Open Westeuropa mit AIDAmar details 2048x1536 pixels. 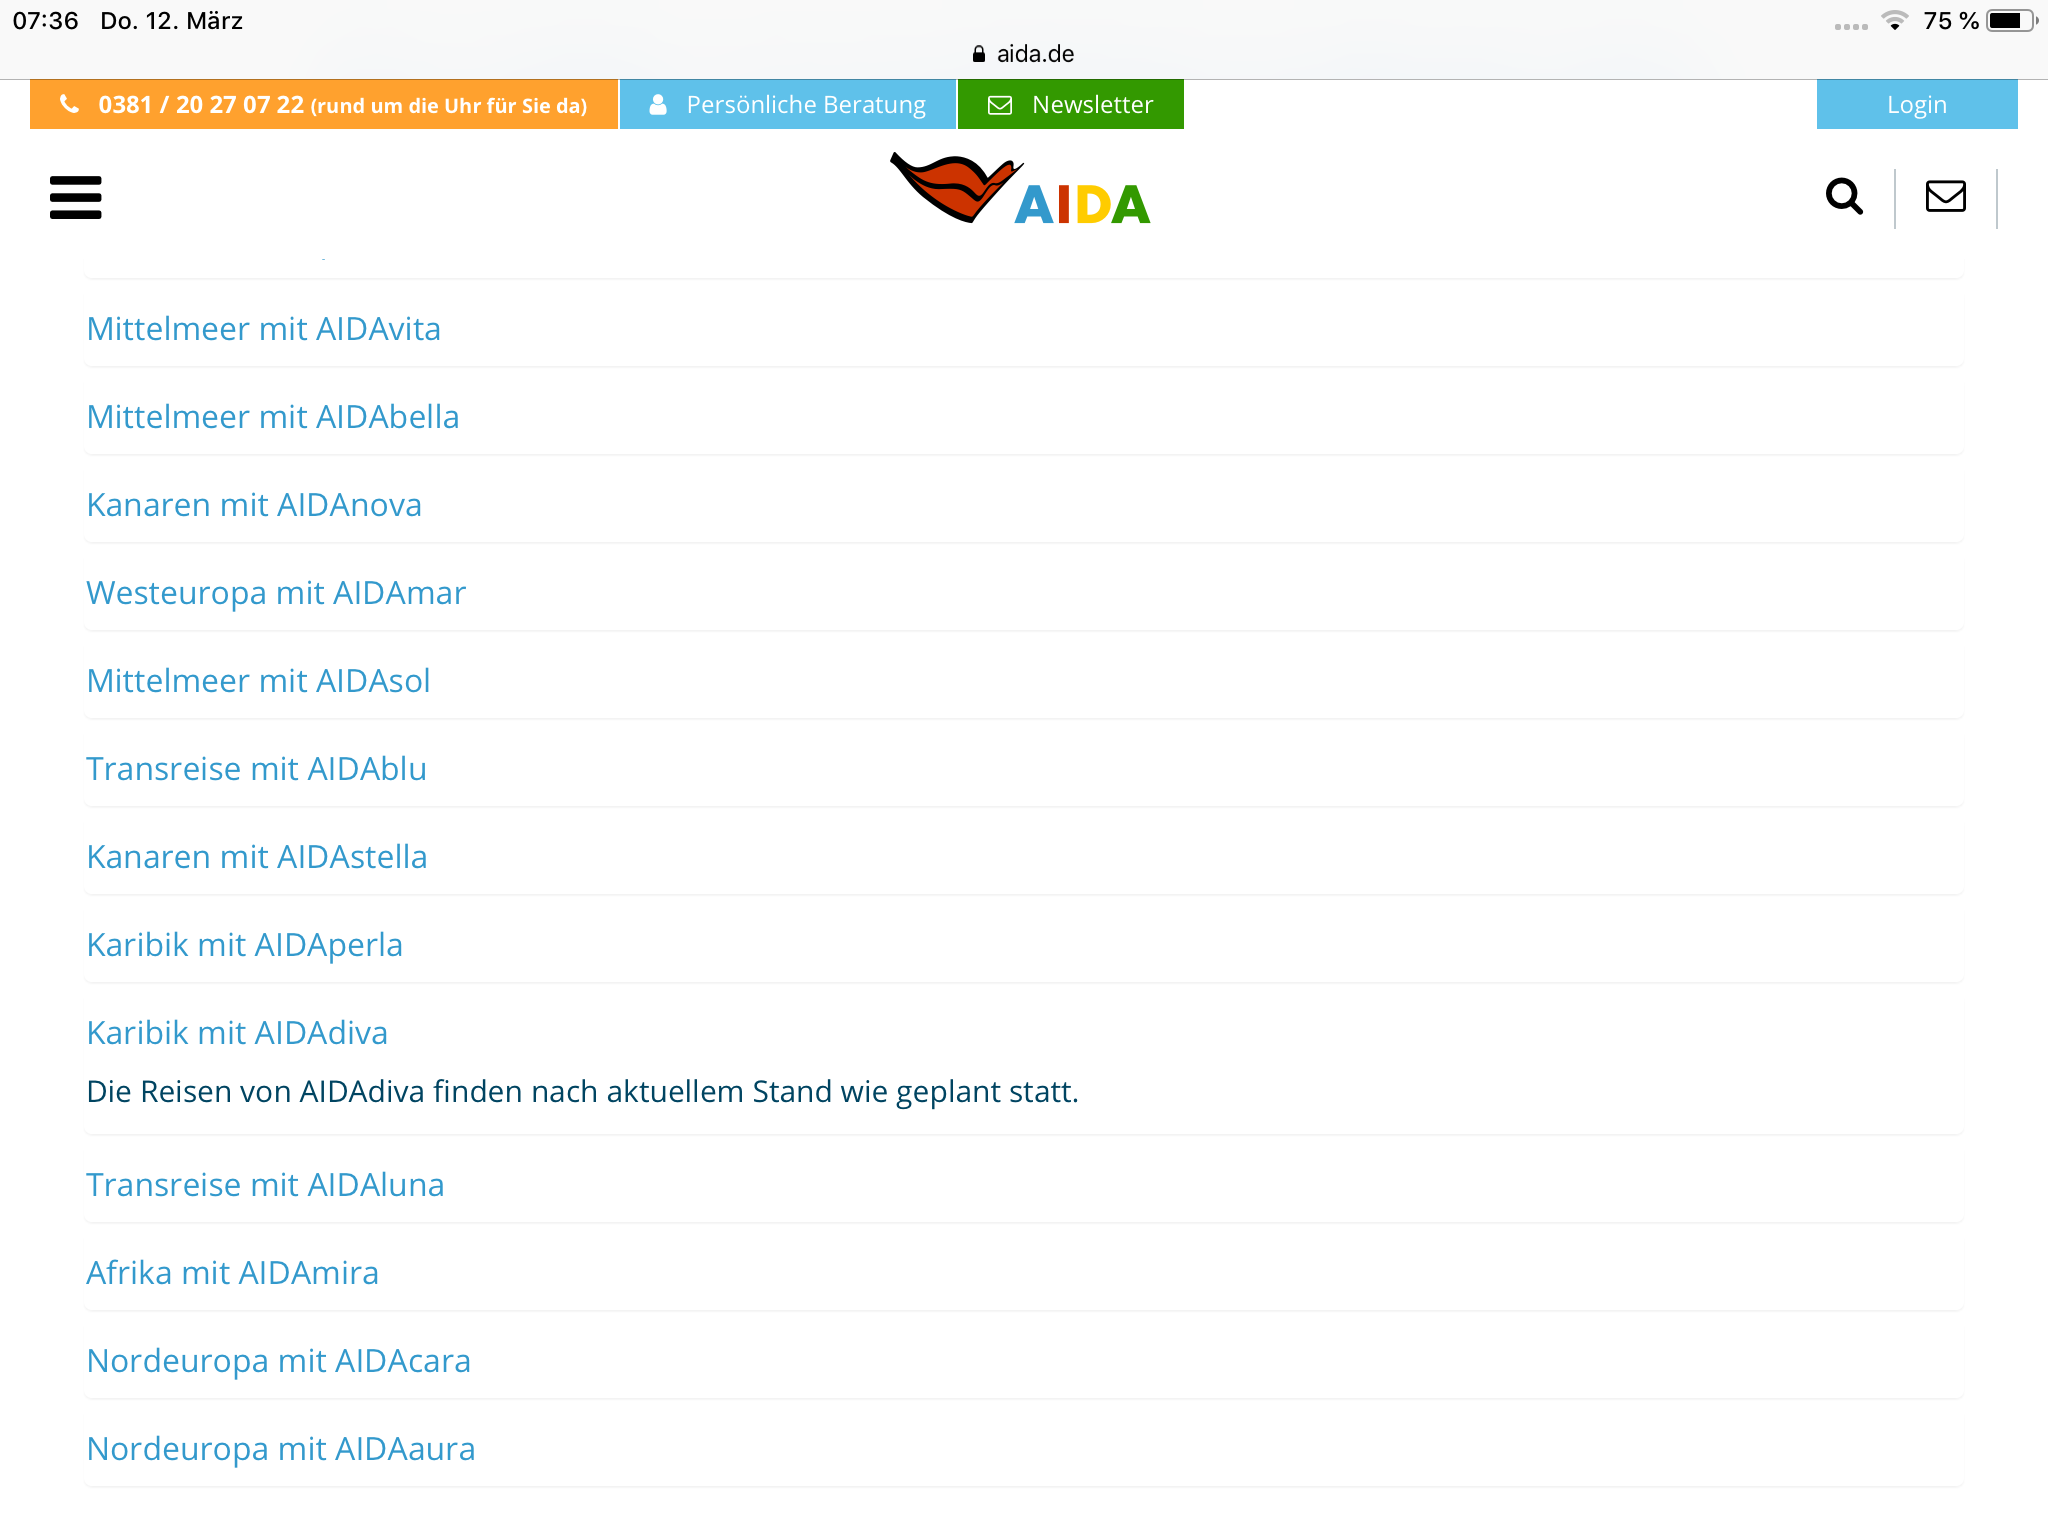(x=276, y=593)
